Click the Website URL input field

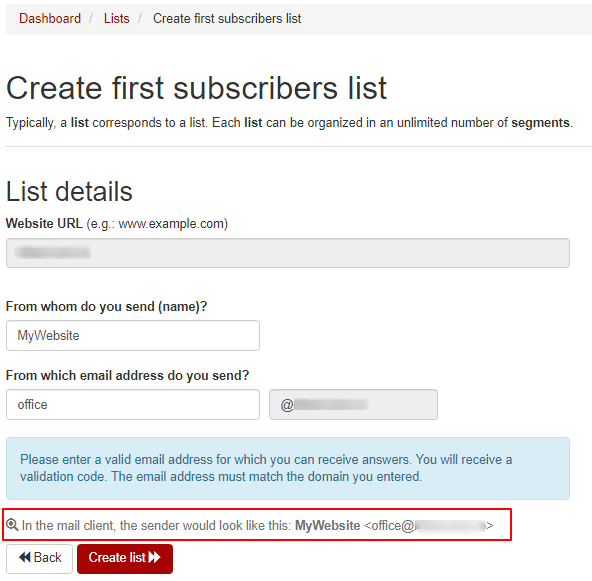288,253
